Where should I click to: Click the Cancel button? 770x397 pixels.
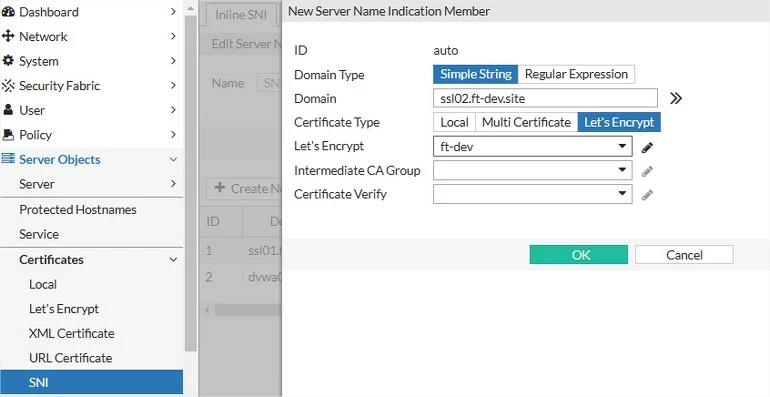pos(684,255)
